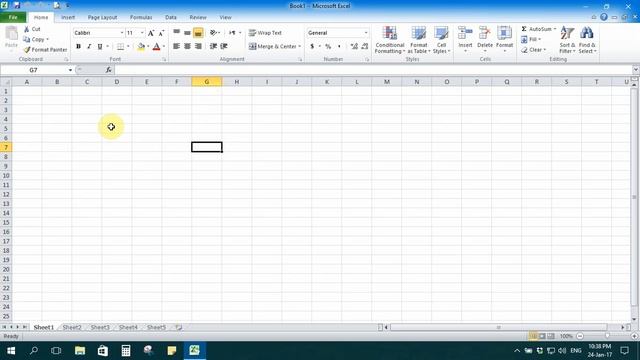Click the Increase Decimal icon
Image resolution: width=640 pixels, height=360 pixels.
(x=354, y=47)
